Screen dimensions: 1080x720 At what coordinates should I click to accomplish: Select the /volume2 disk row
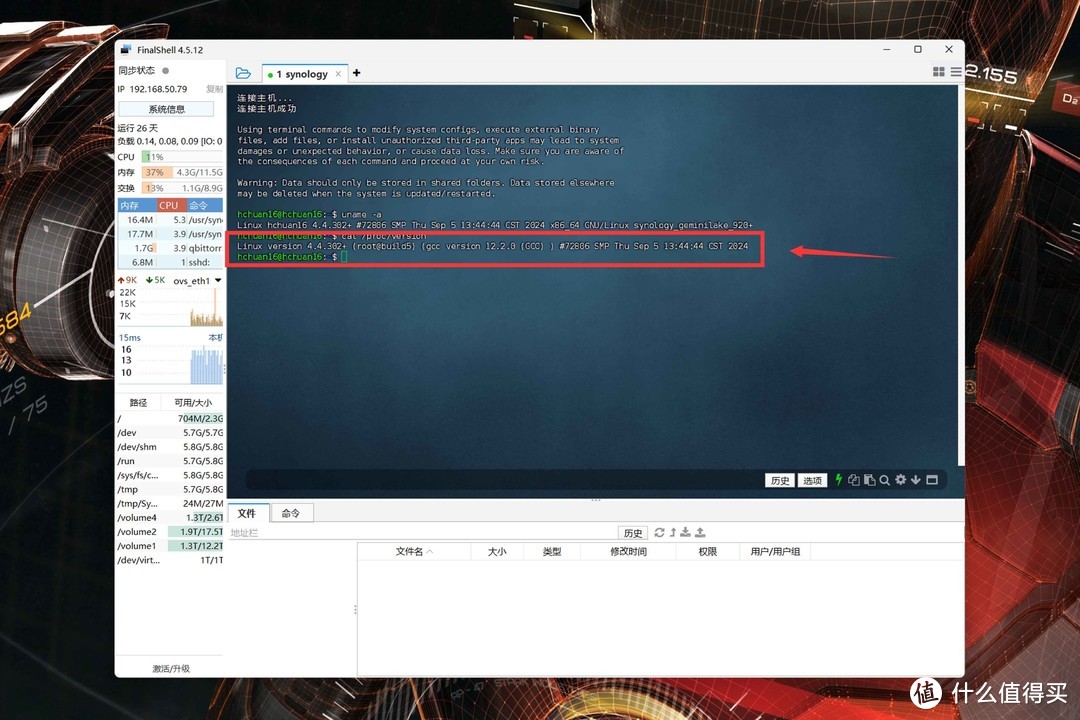[x=170, y=532]
